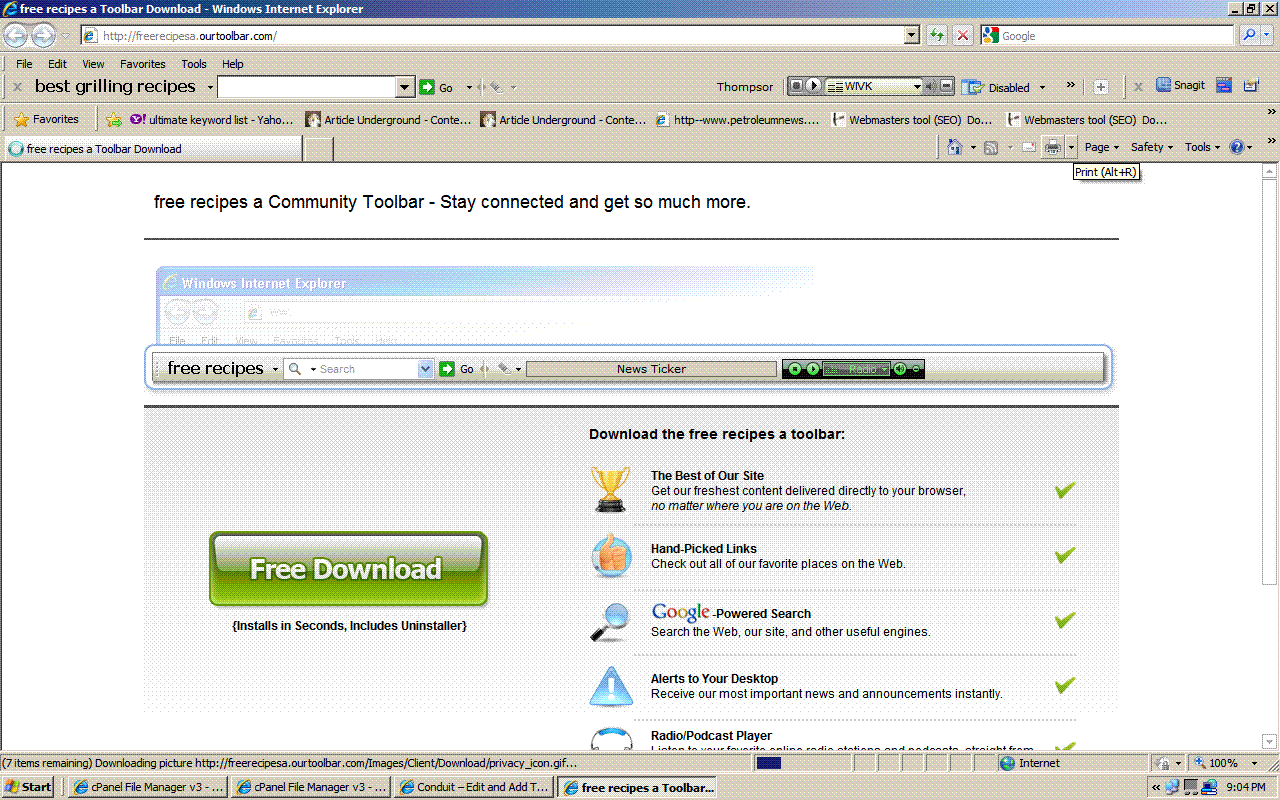Stop the WIVK radio player

pyautogui.click(x=796, y=86)
